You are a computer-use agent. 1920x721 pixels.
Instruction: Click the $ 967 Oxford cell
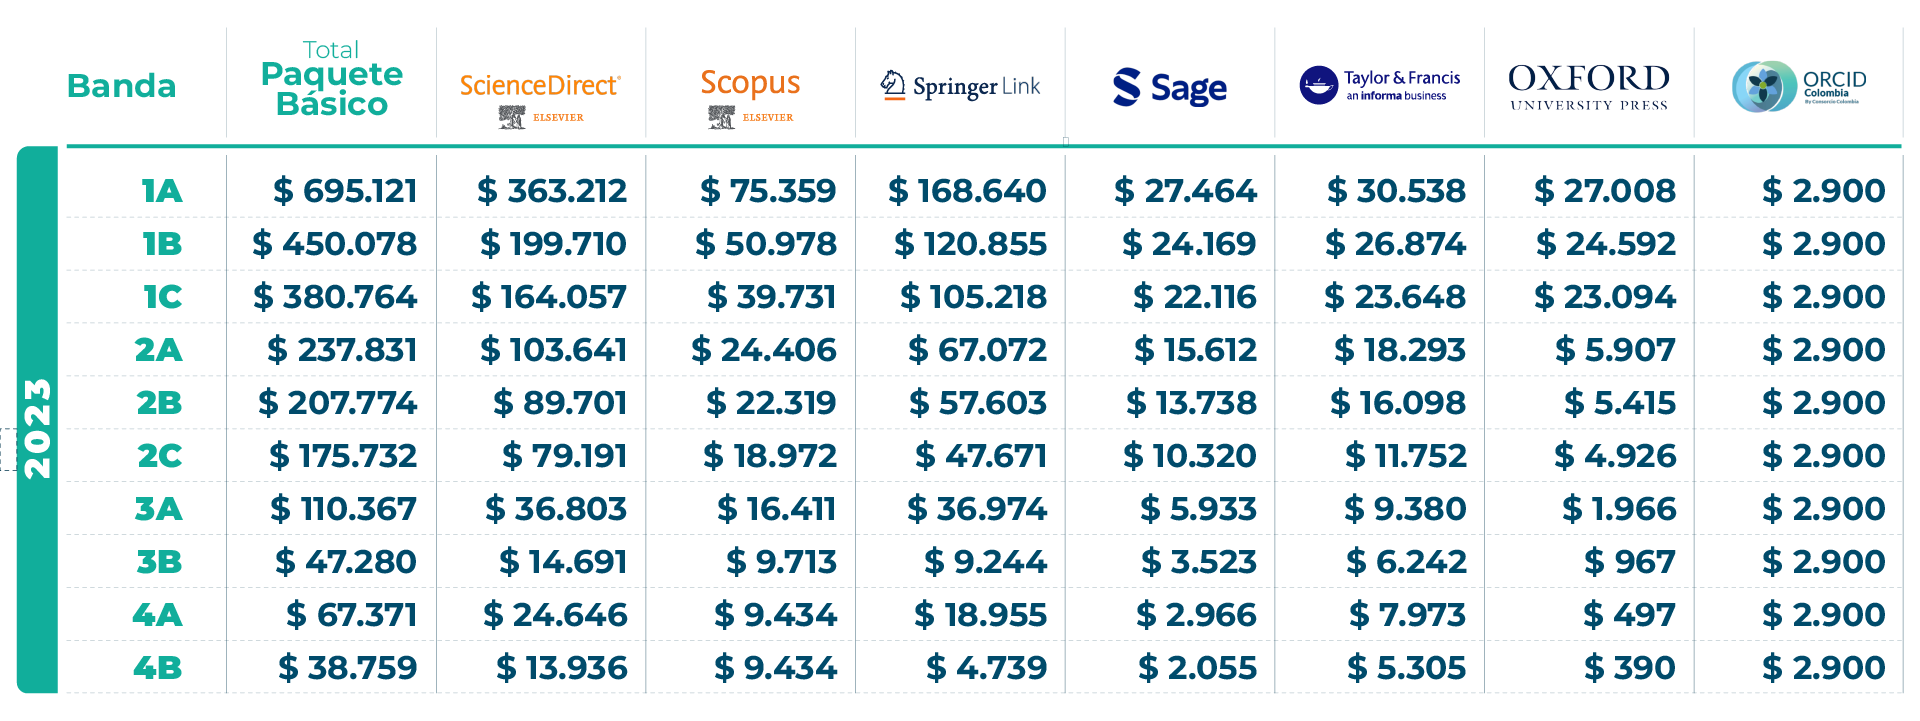(1629, 562)
